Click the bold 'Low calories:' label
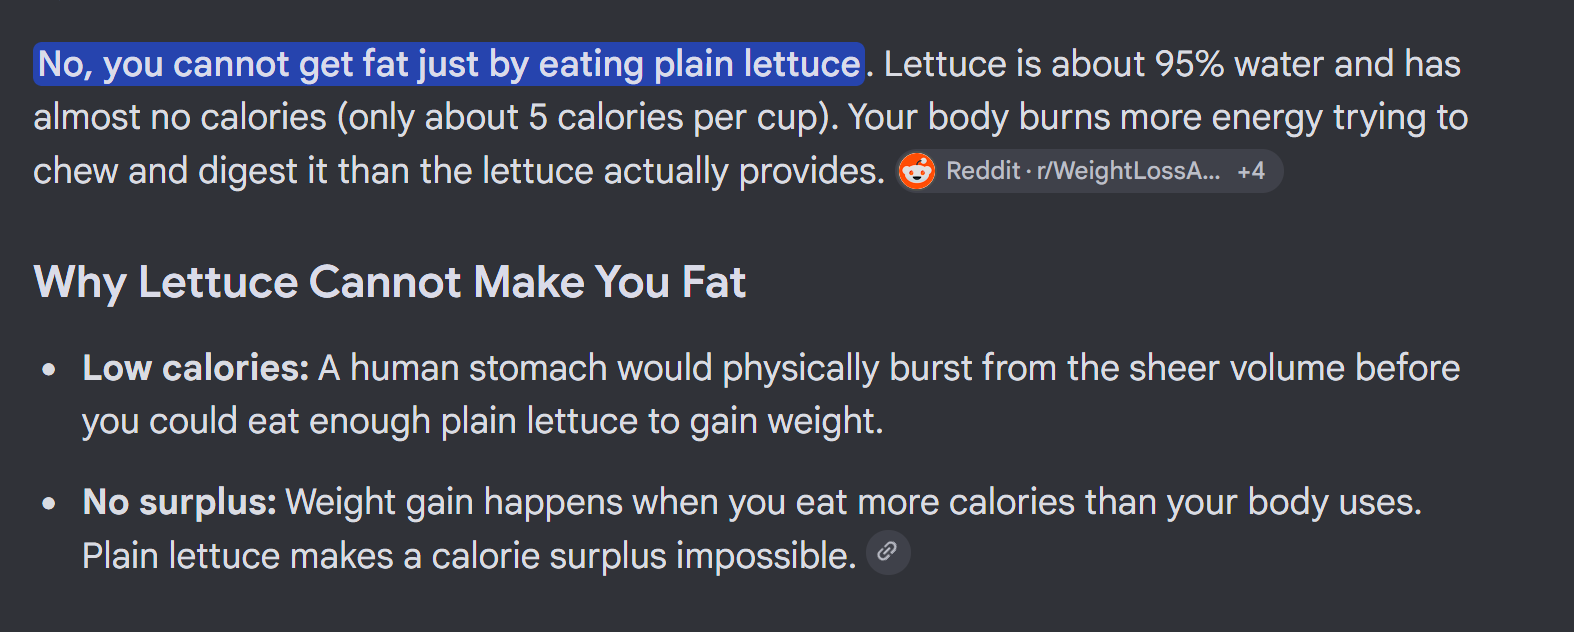Viewport: 1574px width, 632px height. [x=196, y=368]
